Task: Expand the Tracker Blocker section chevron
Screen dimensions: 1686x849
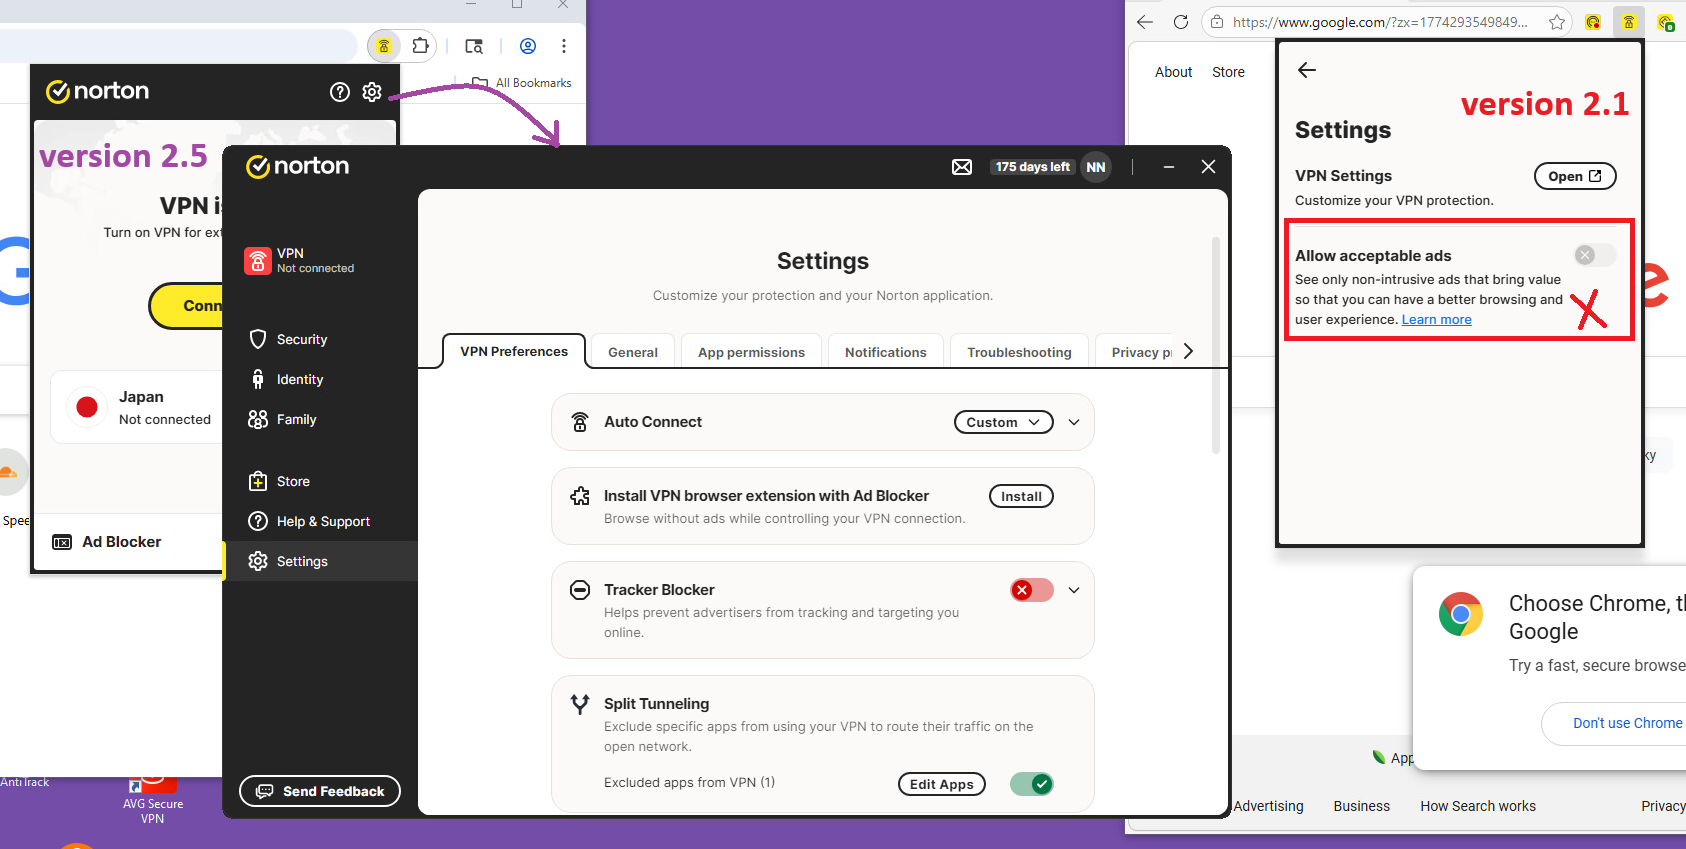Action: click(x=1074, y=590)
